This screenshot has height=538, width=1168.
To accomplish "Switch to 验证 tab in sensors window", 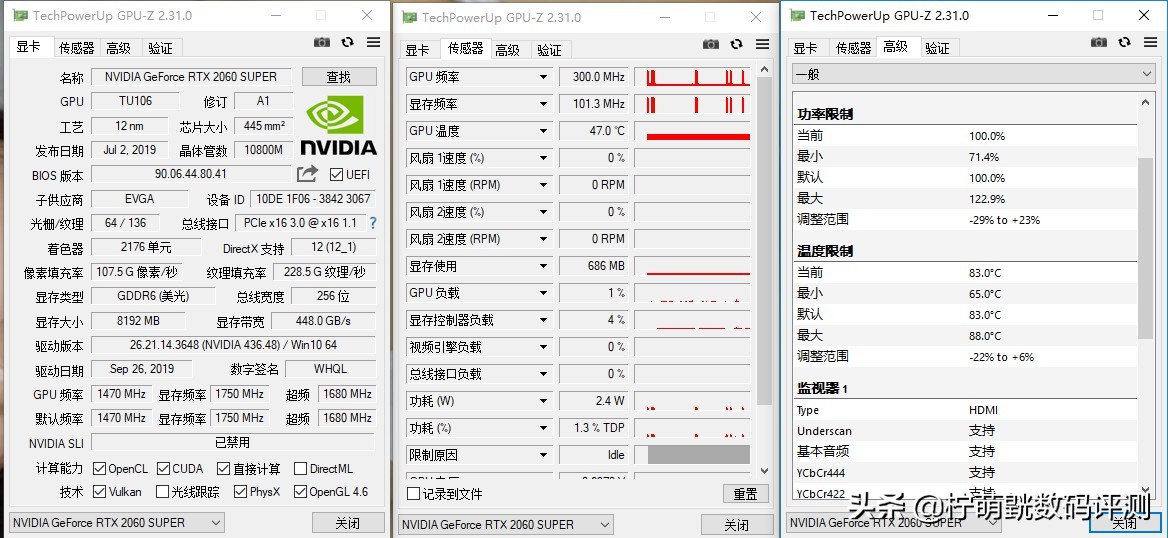I will tap(549, 50).
